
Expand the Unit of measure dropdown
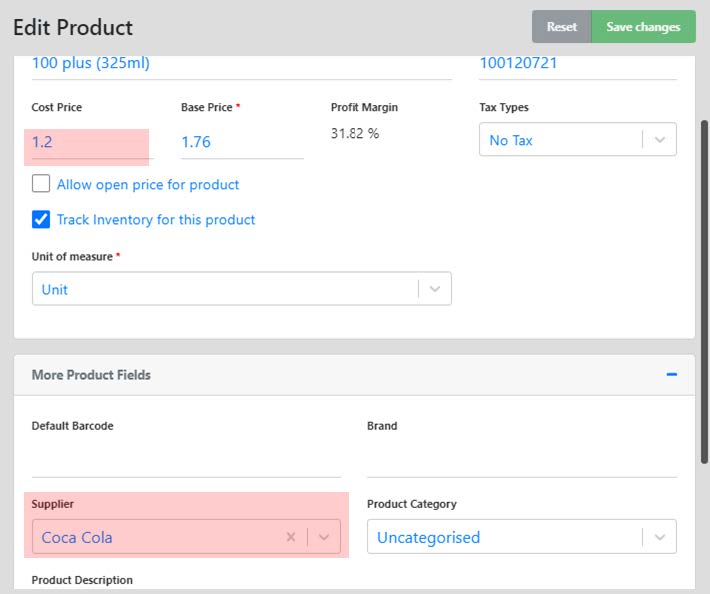pyautogui.click(x=435, y=289)
